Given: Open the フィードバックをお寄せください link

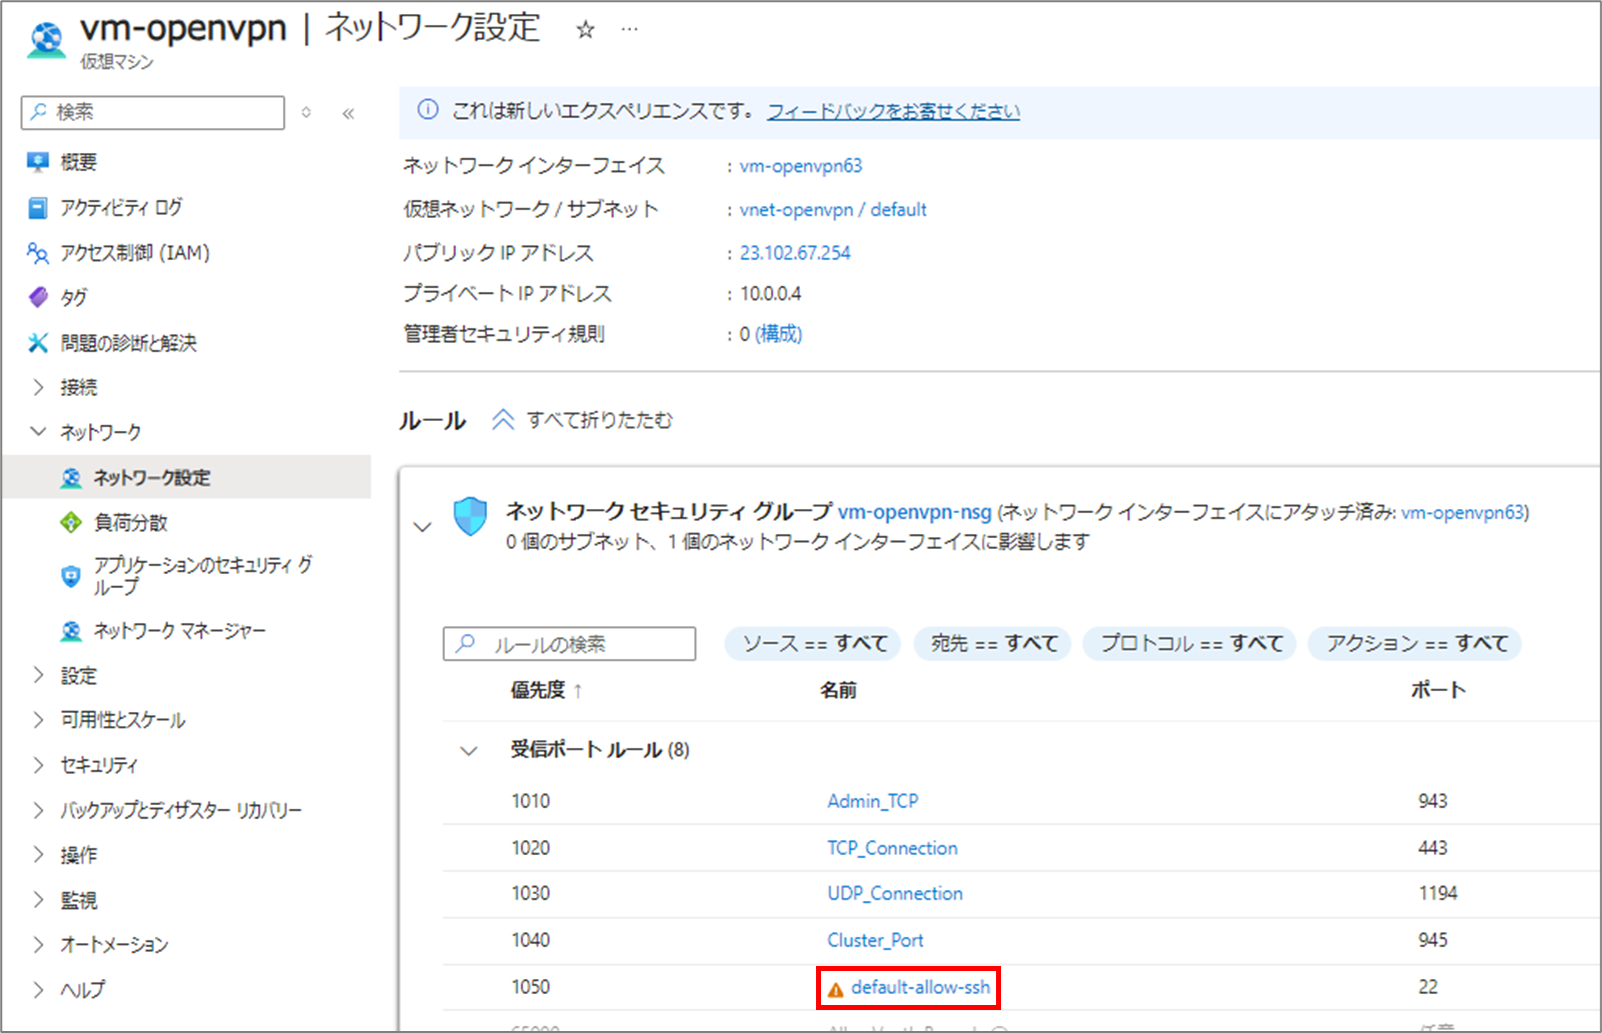Looking at the screenshot, I should pyautogui.click(x=893, y=111).
